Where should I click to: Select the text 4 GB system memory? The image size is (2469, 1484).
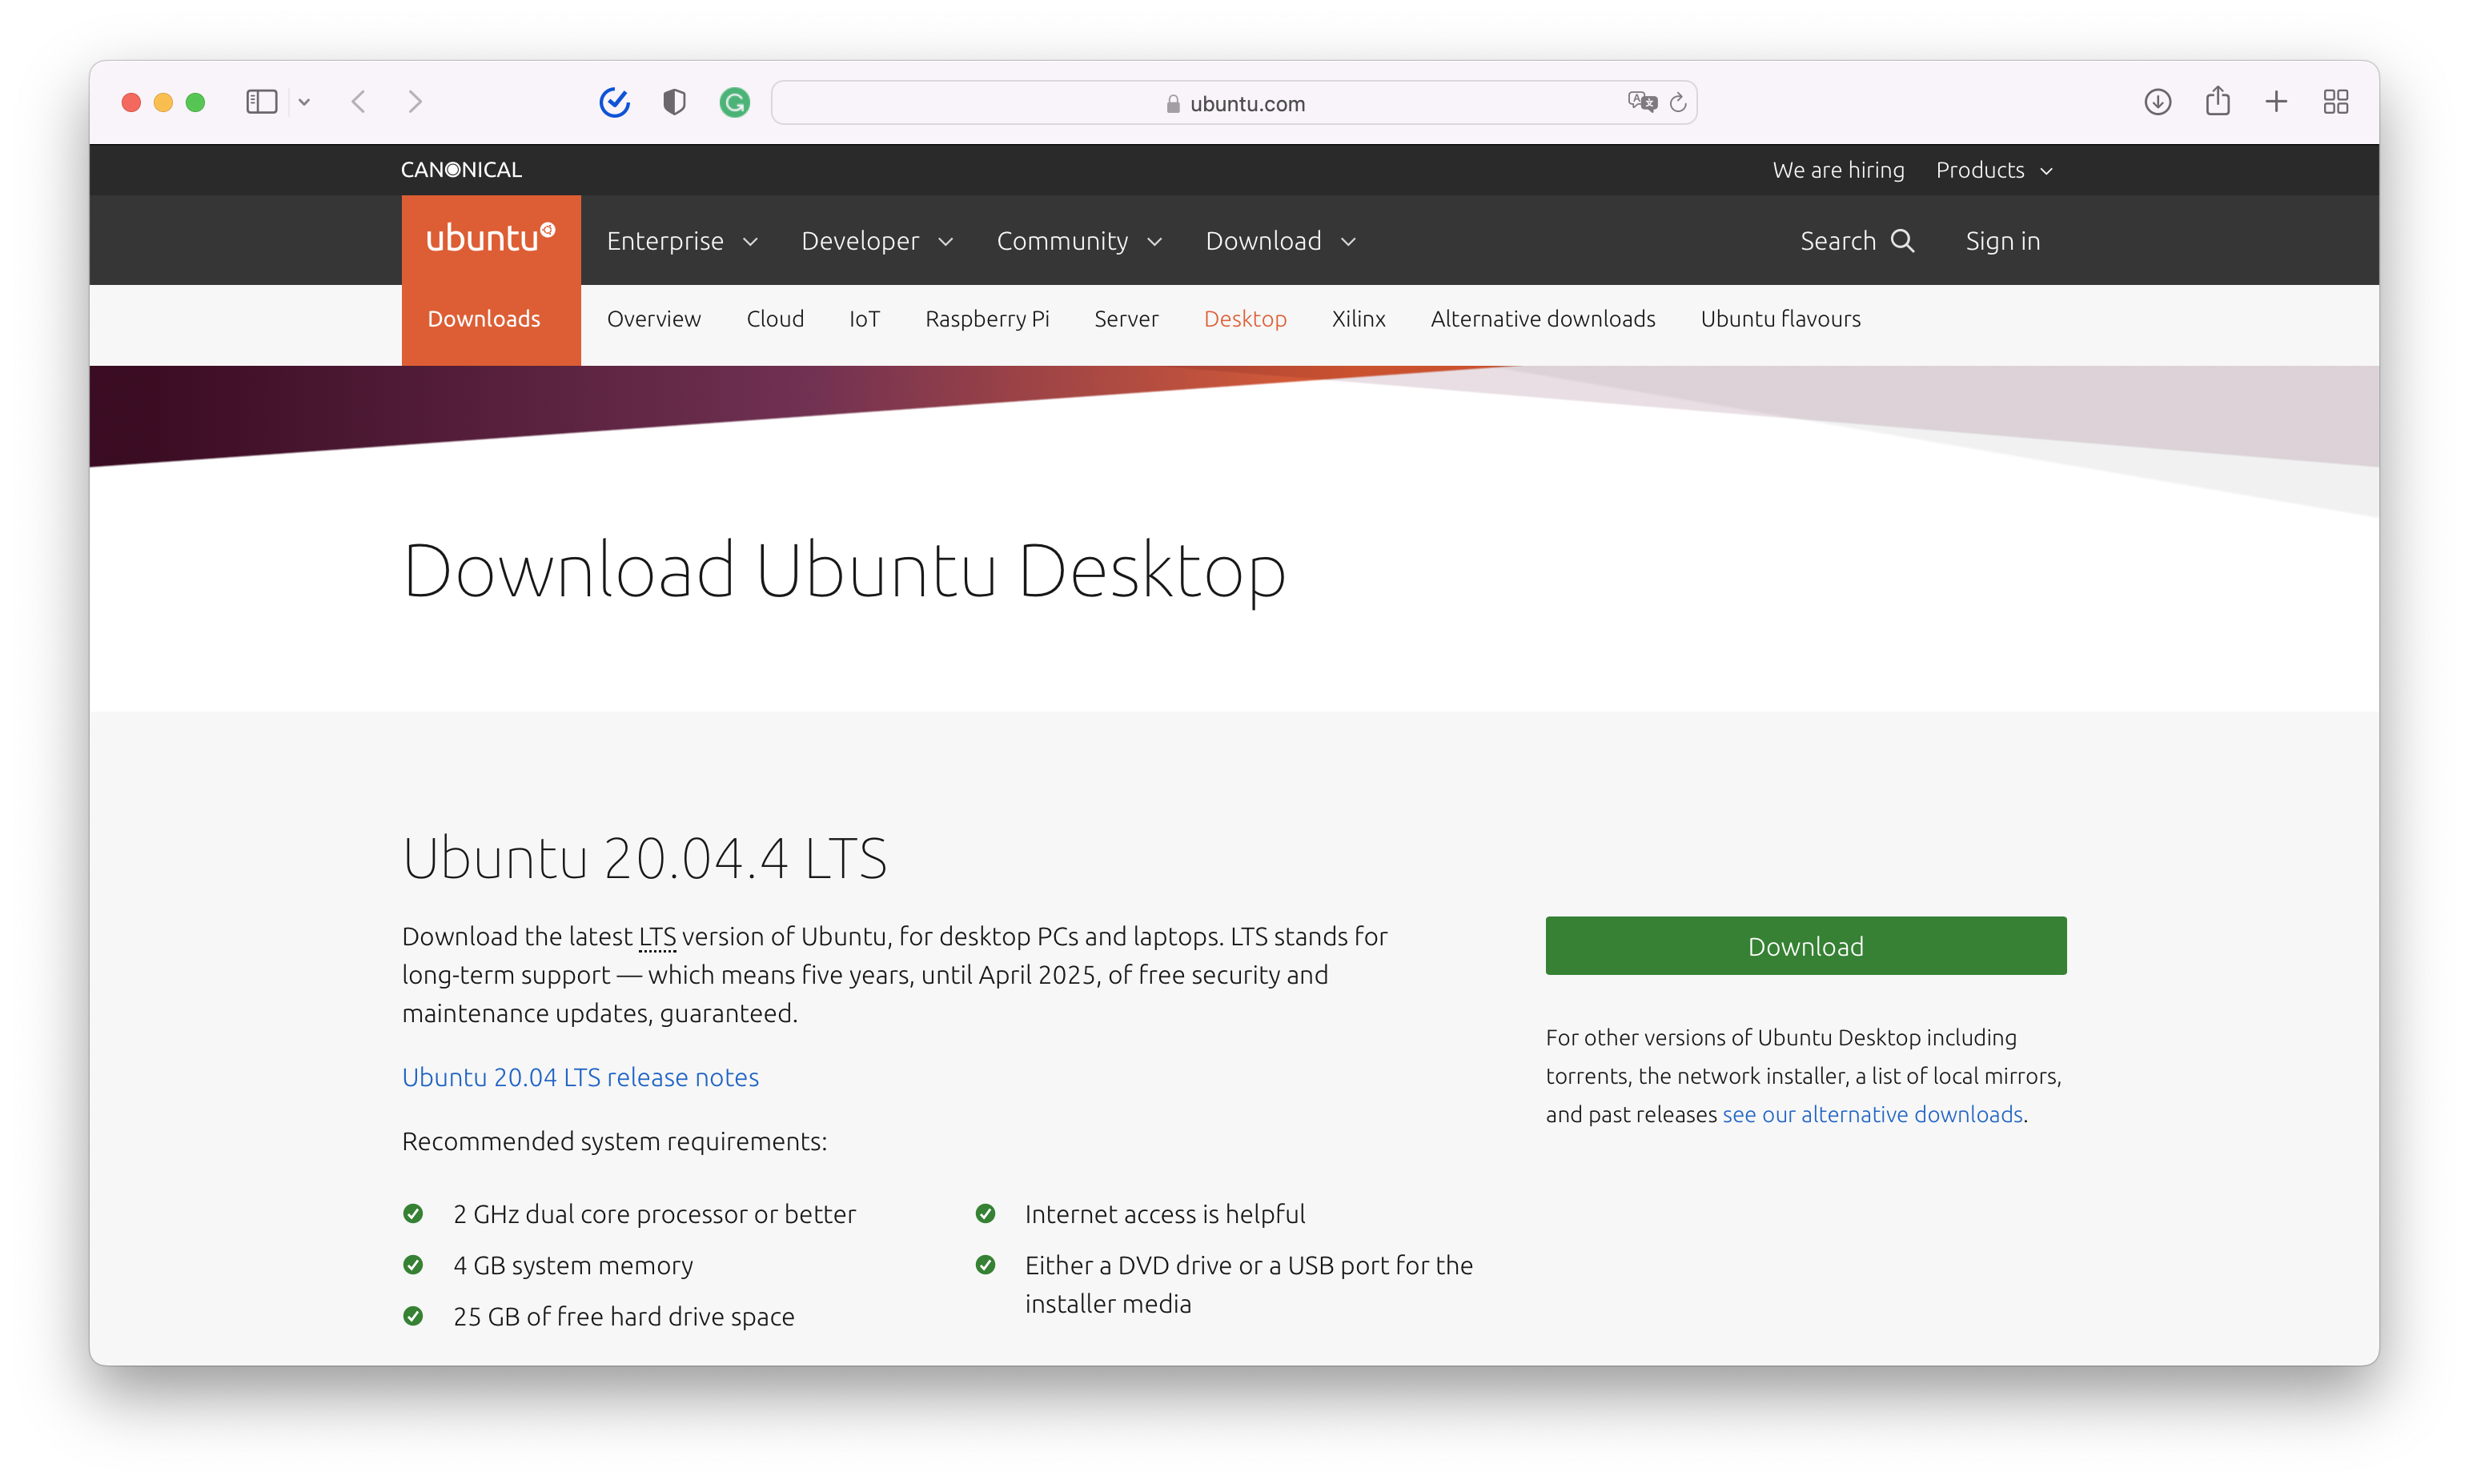pos(573,1266)
